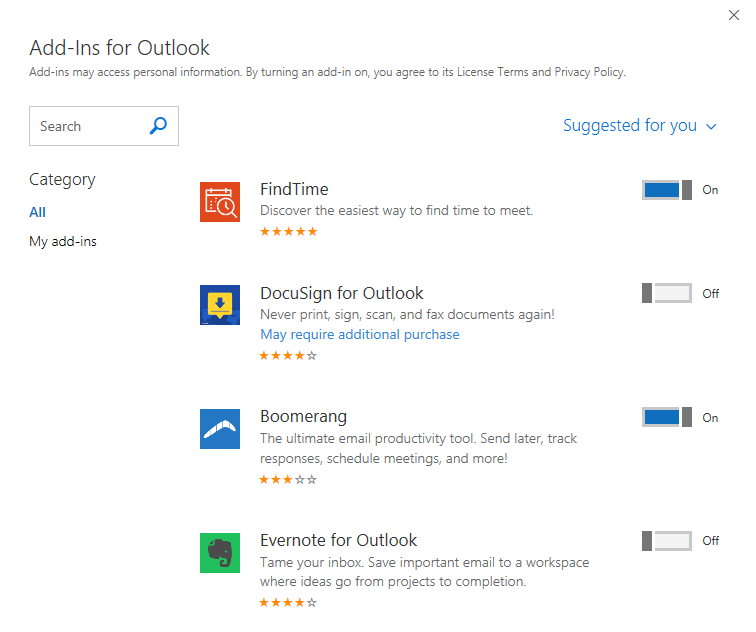Click 'Discover the easiest way to find time to meet.'
Image resolution: width=756 pixels, height=632 pixels.
396,211
